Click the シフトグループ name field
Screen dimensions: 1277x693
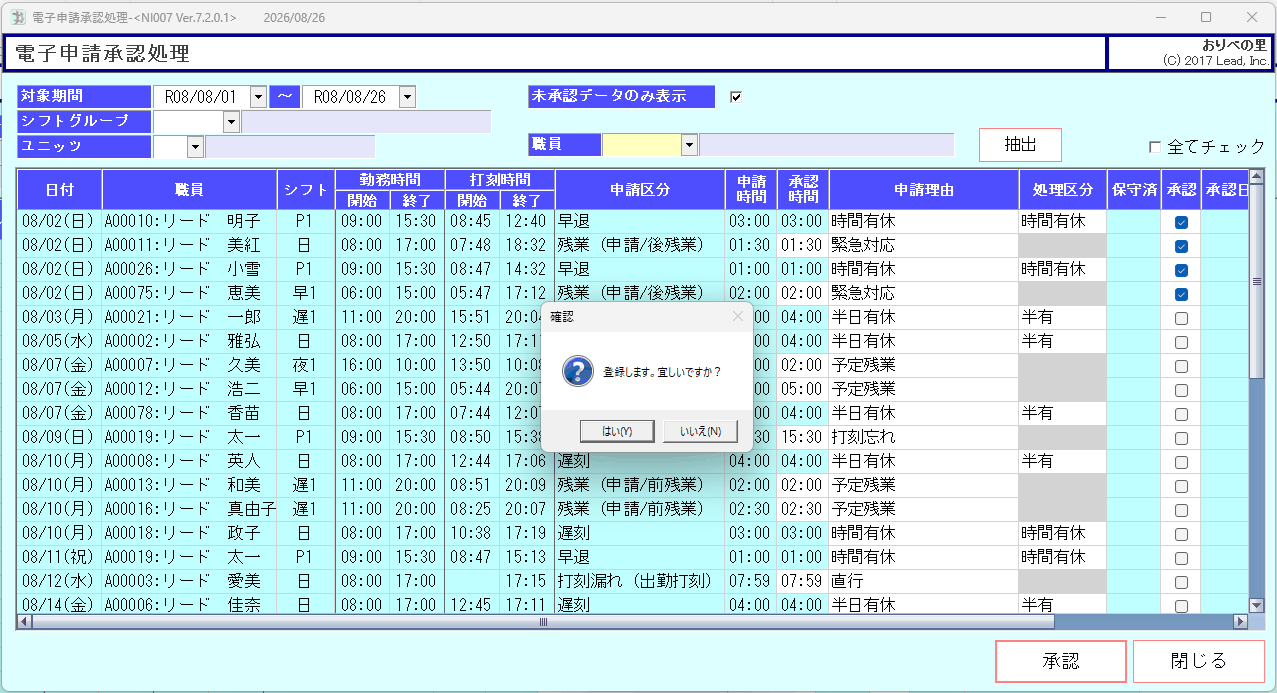[366, 122]
